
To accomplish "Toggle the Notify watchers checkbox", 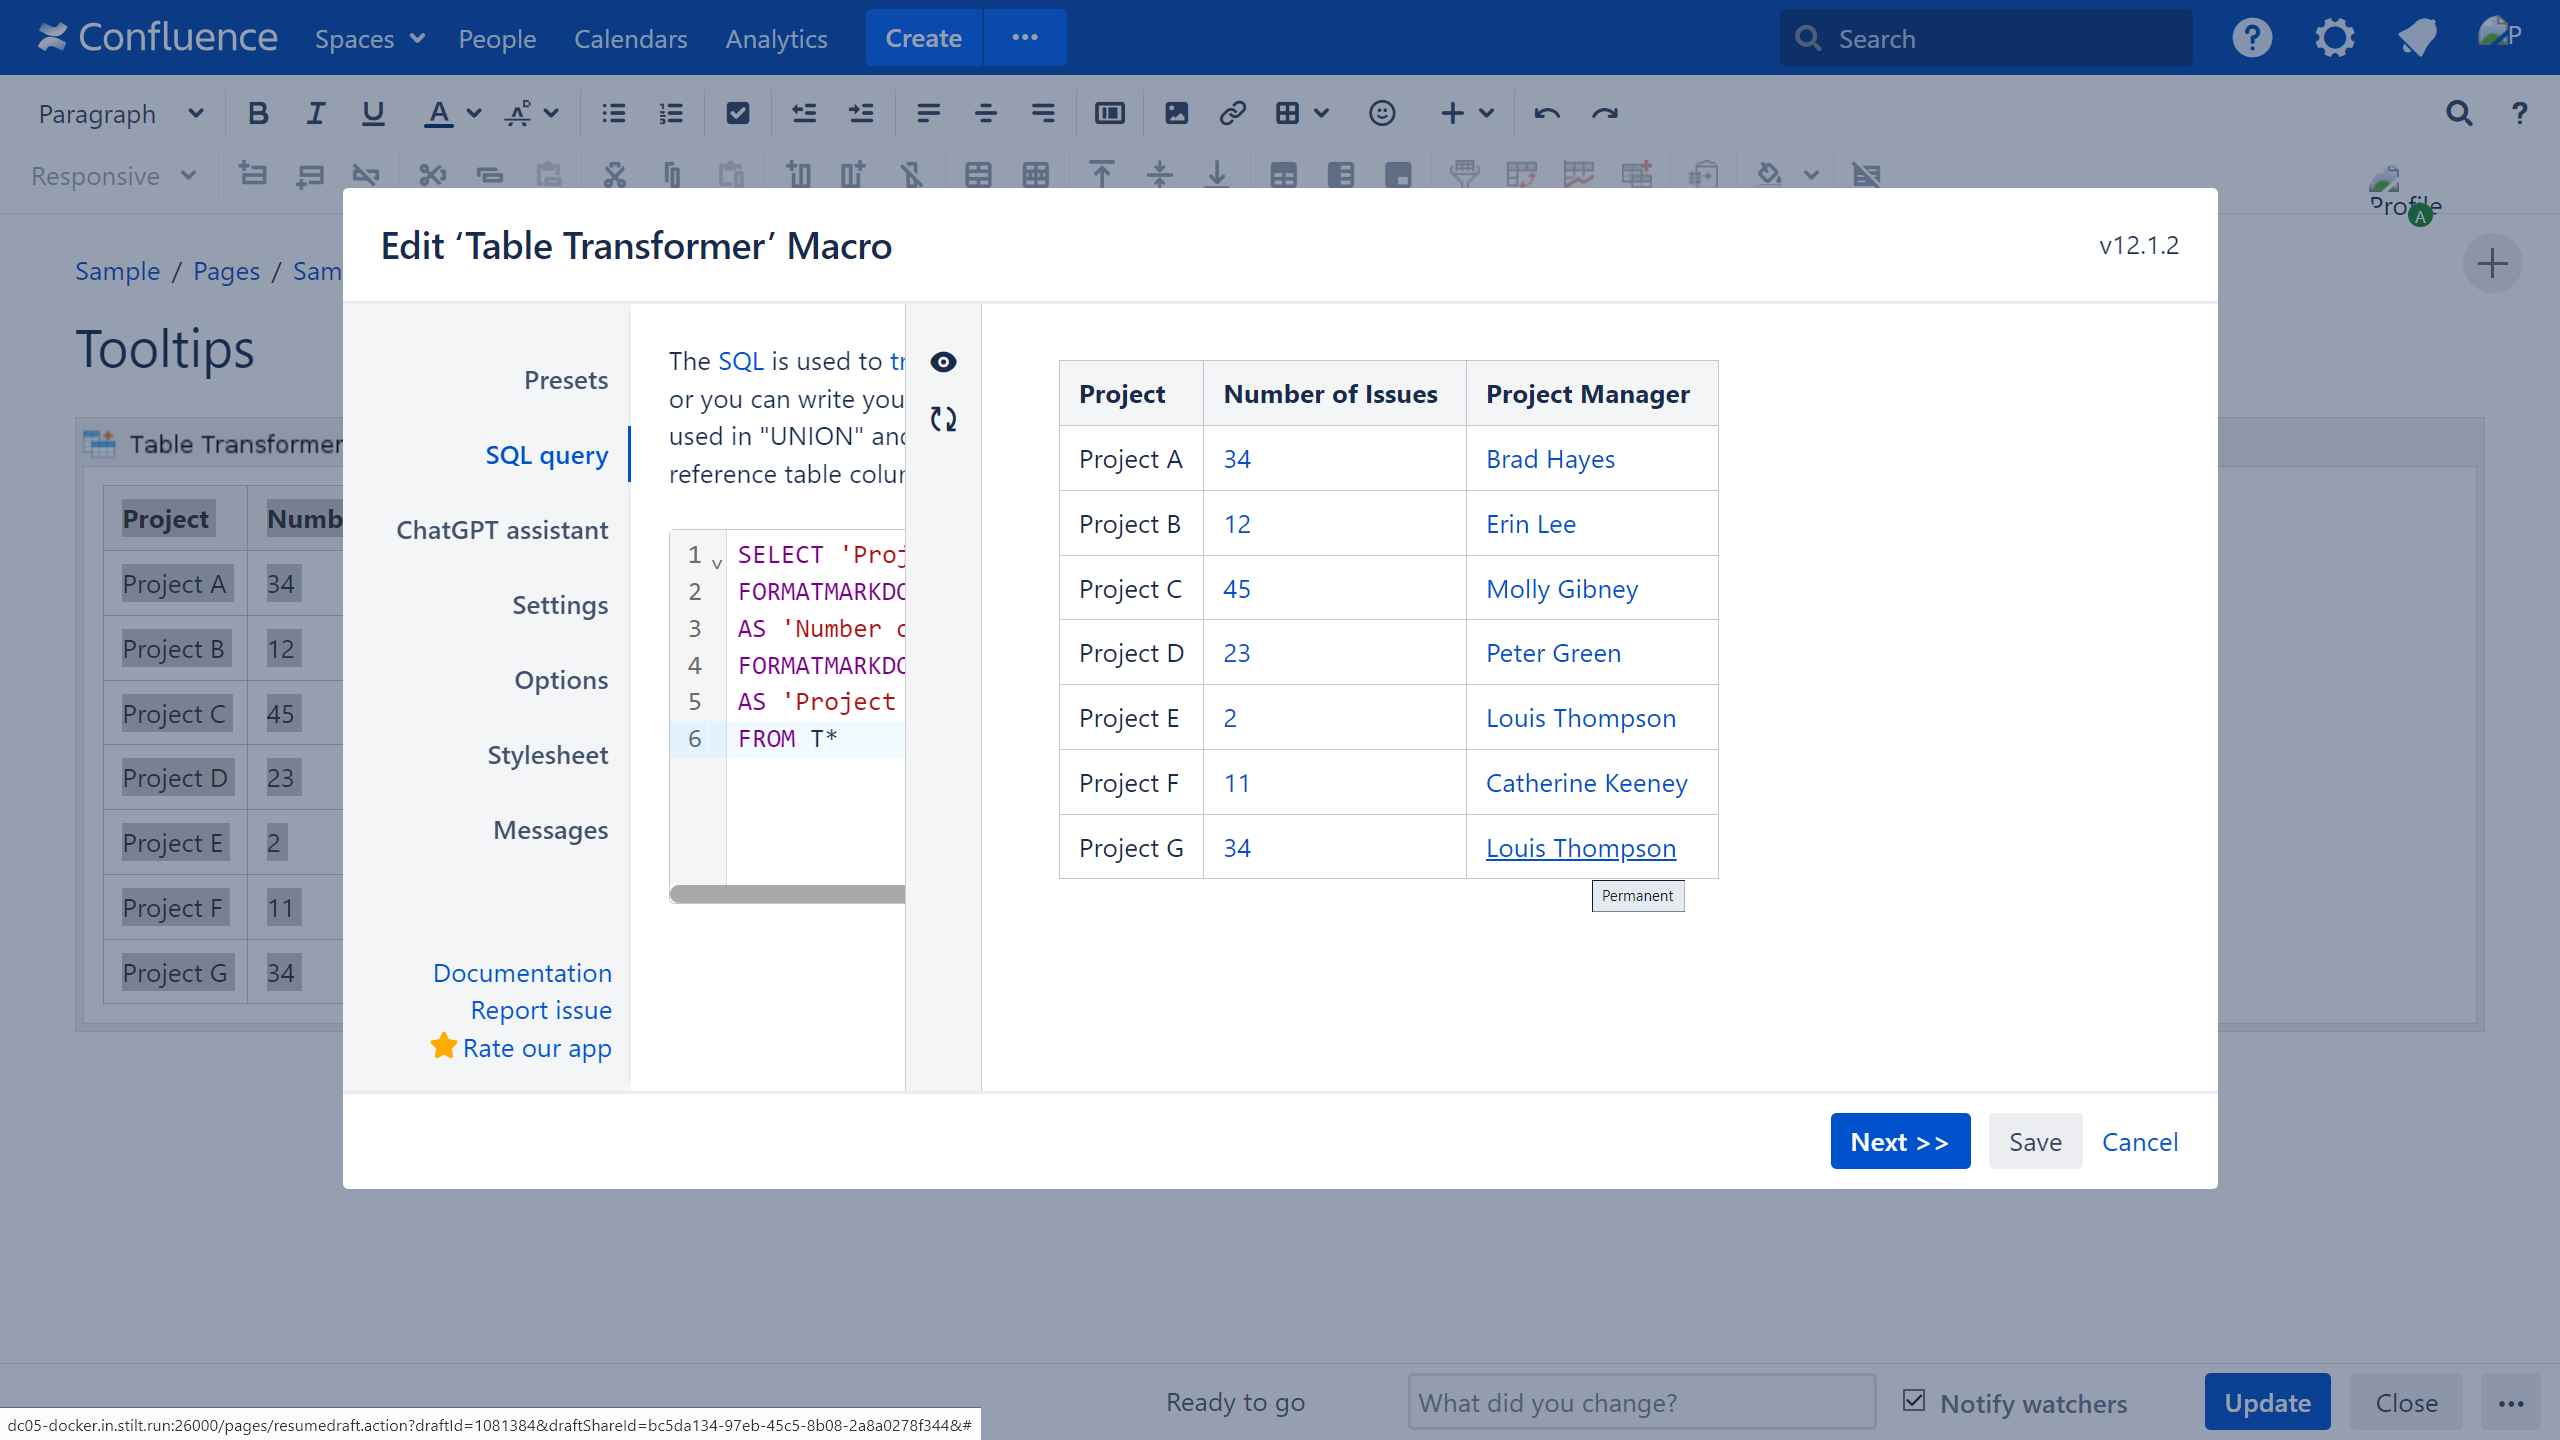I will pos(1914,1400).
